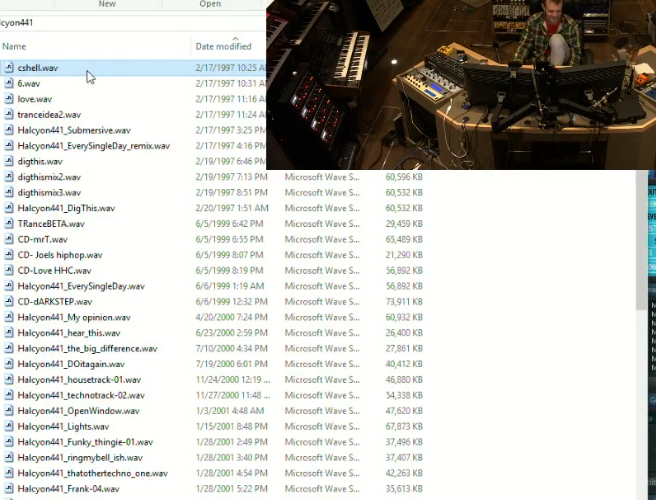Click the icon next to love.wav
The height and width of the screenshot is (500, 656).
tap(9, 99)
